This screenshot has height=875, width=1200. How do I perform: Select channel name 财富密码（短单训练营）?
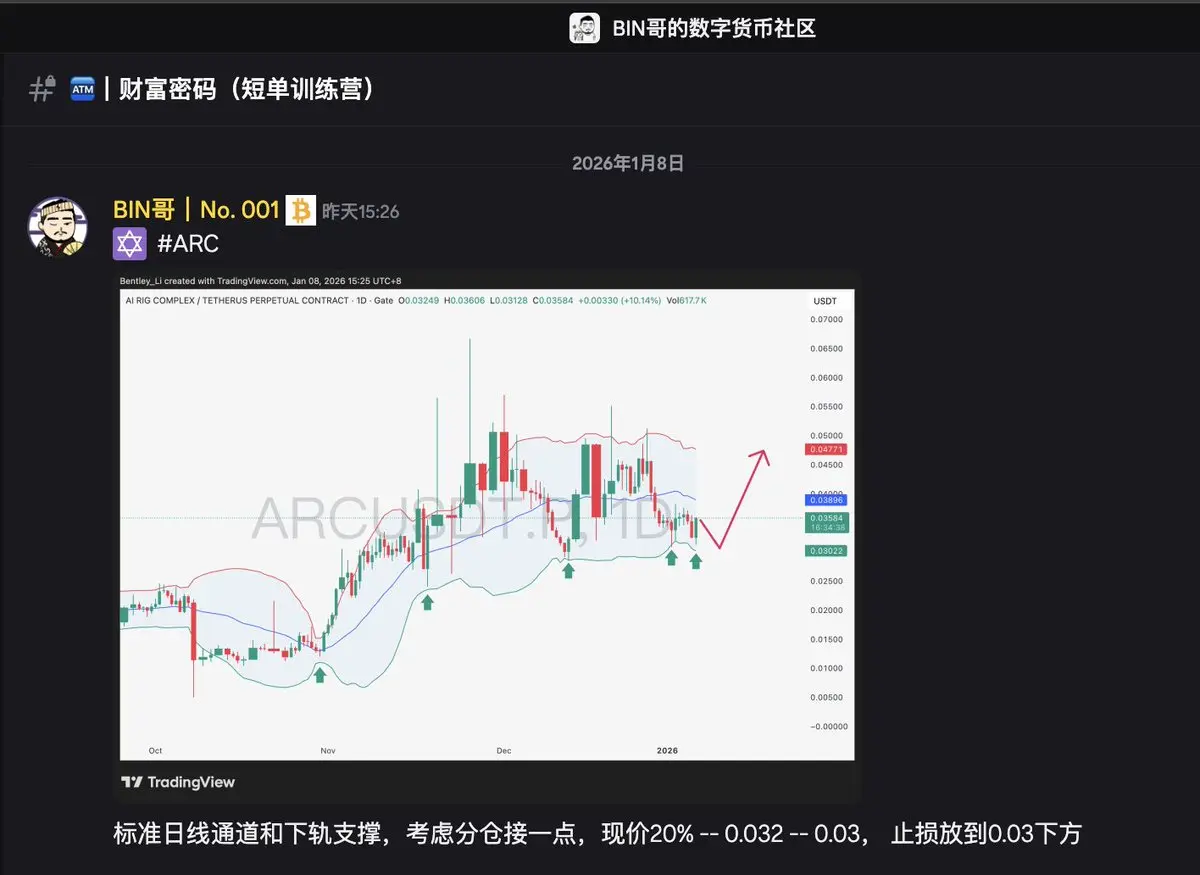(249, 89)
